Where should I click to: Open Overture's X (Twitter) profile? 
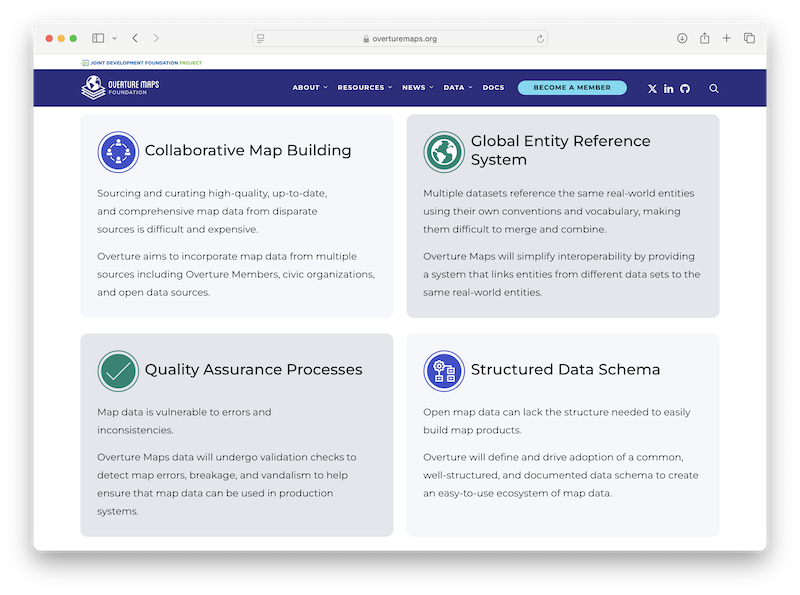point(652,89)
